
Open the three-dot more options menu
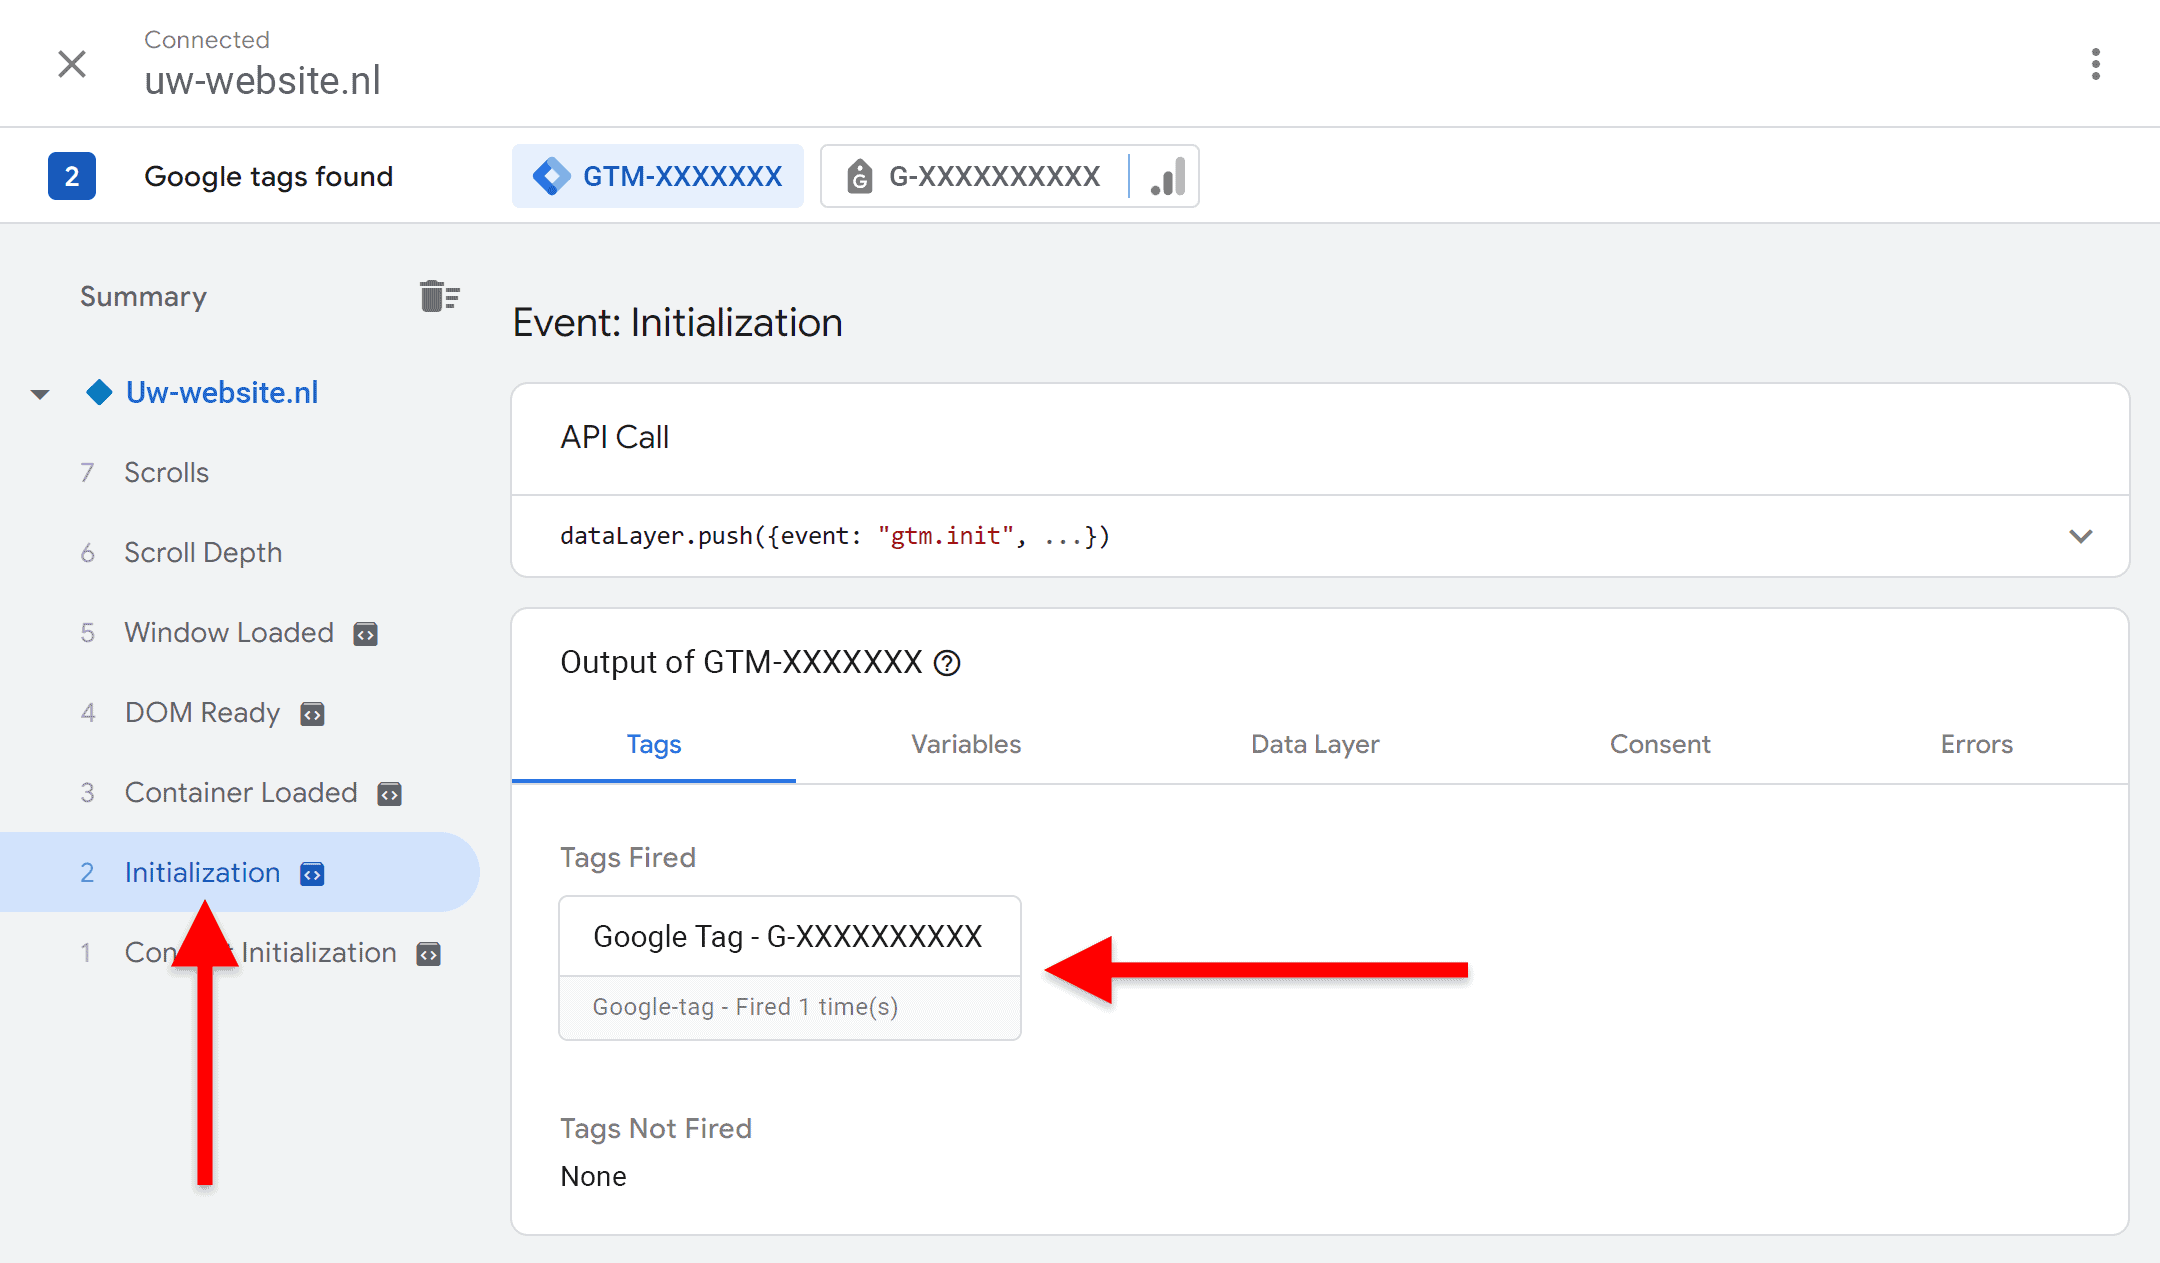point(2096,64)
